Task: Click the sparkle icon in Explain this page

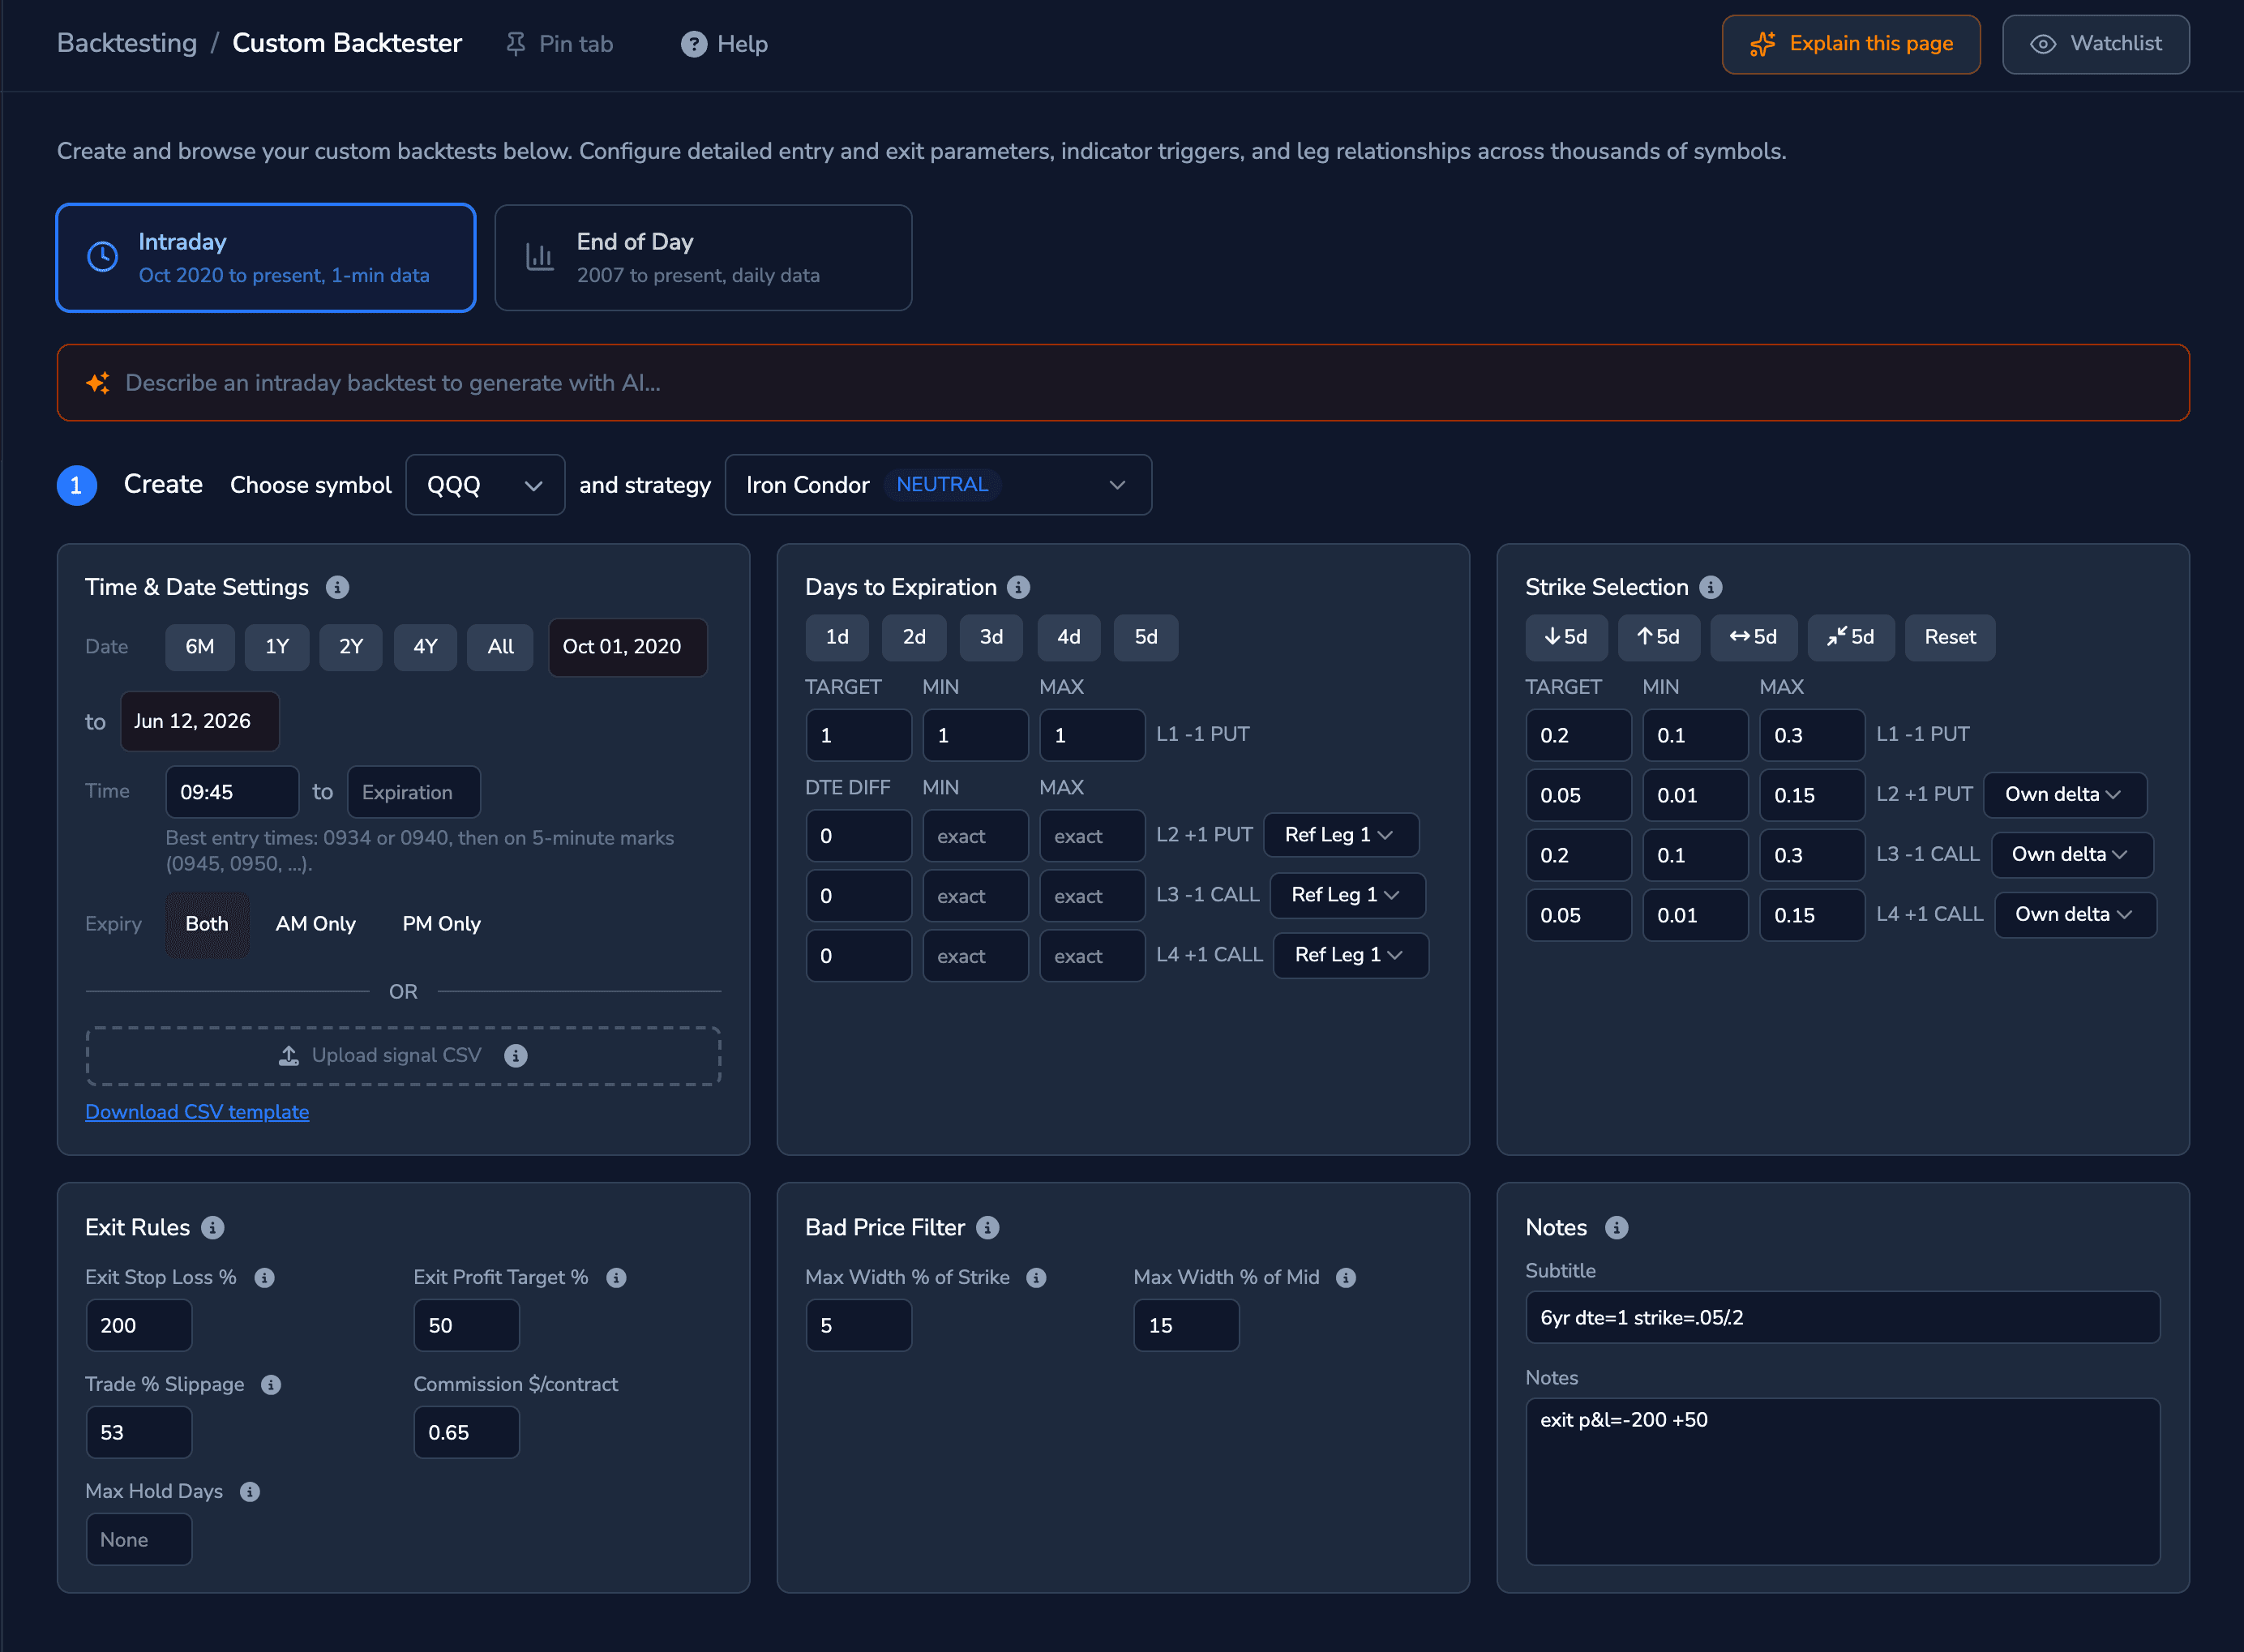Action: point(1763,44)
